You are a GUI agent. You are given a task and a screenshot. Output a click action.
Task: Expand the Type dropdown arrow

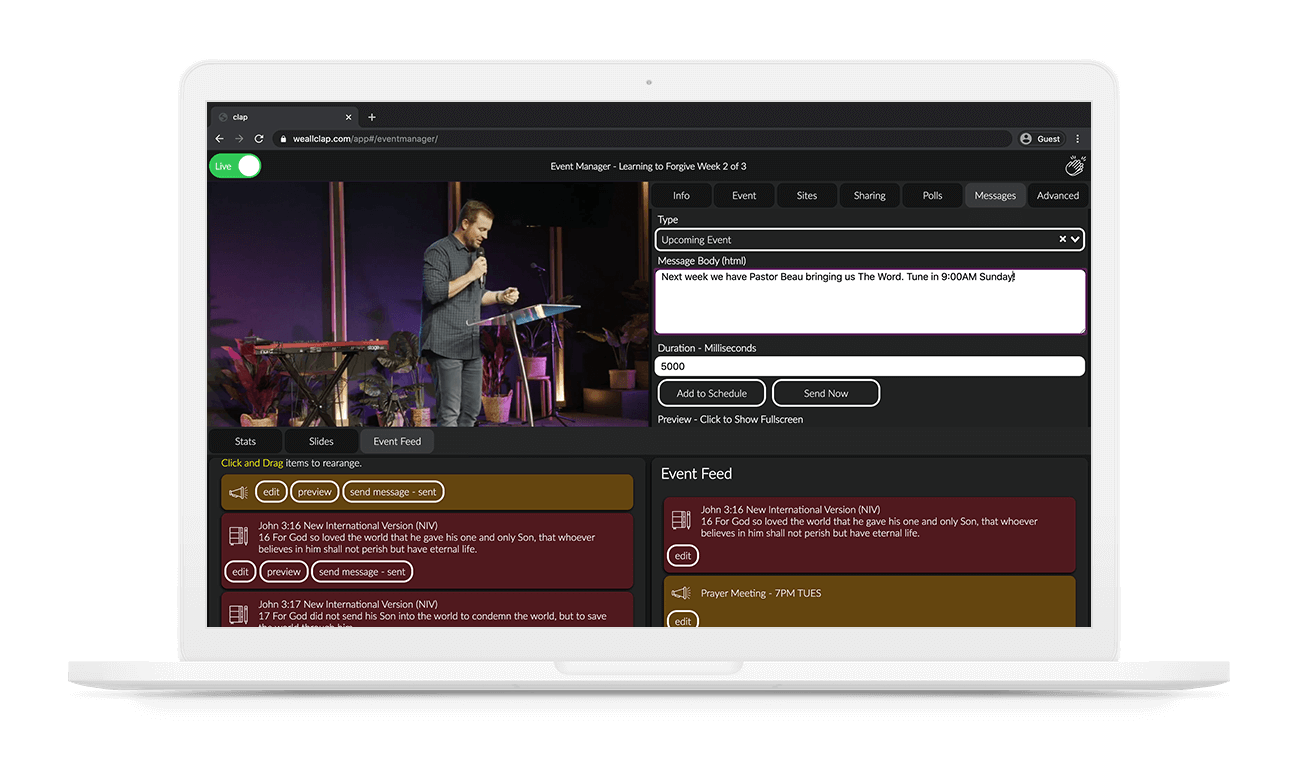(1075, 240)
